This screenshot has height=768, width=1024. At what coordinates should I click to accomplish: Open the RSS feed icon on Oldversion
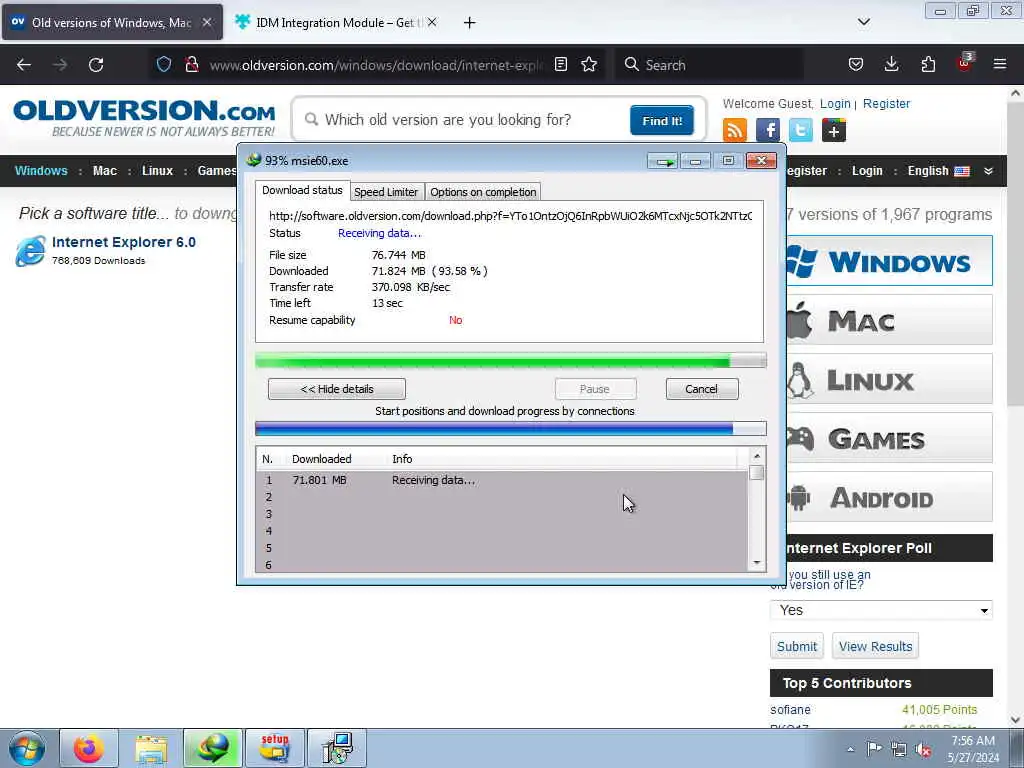tap(735, 130)
